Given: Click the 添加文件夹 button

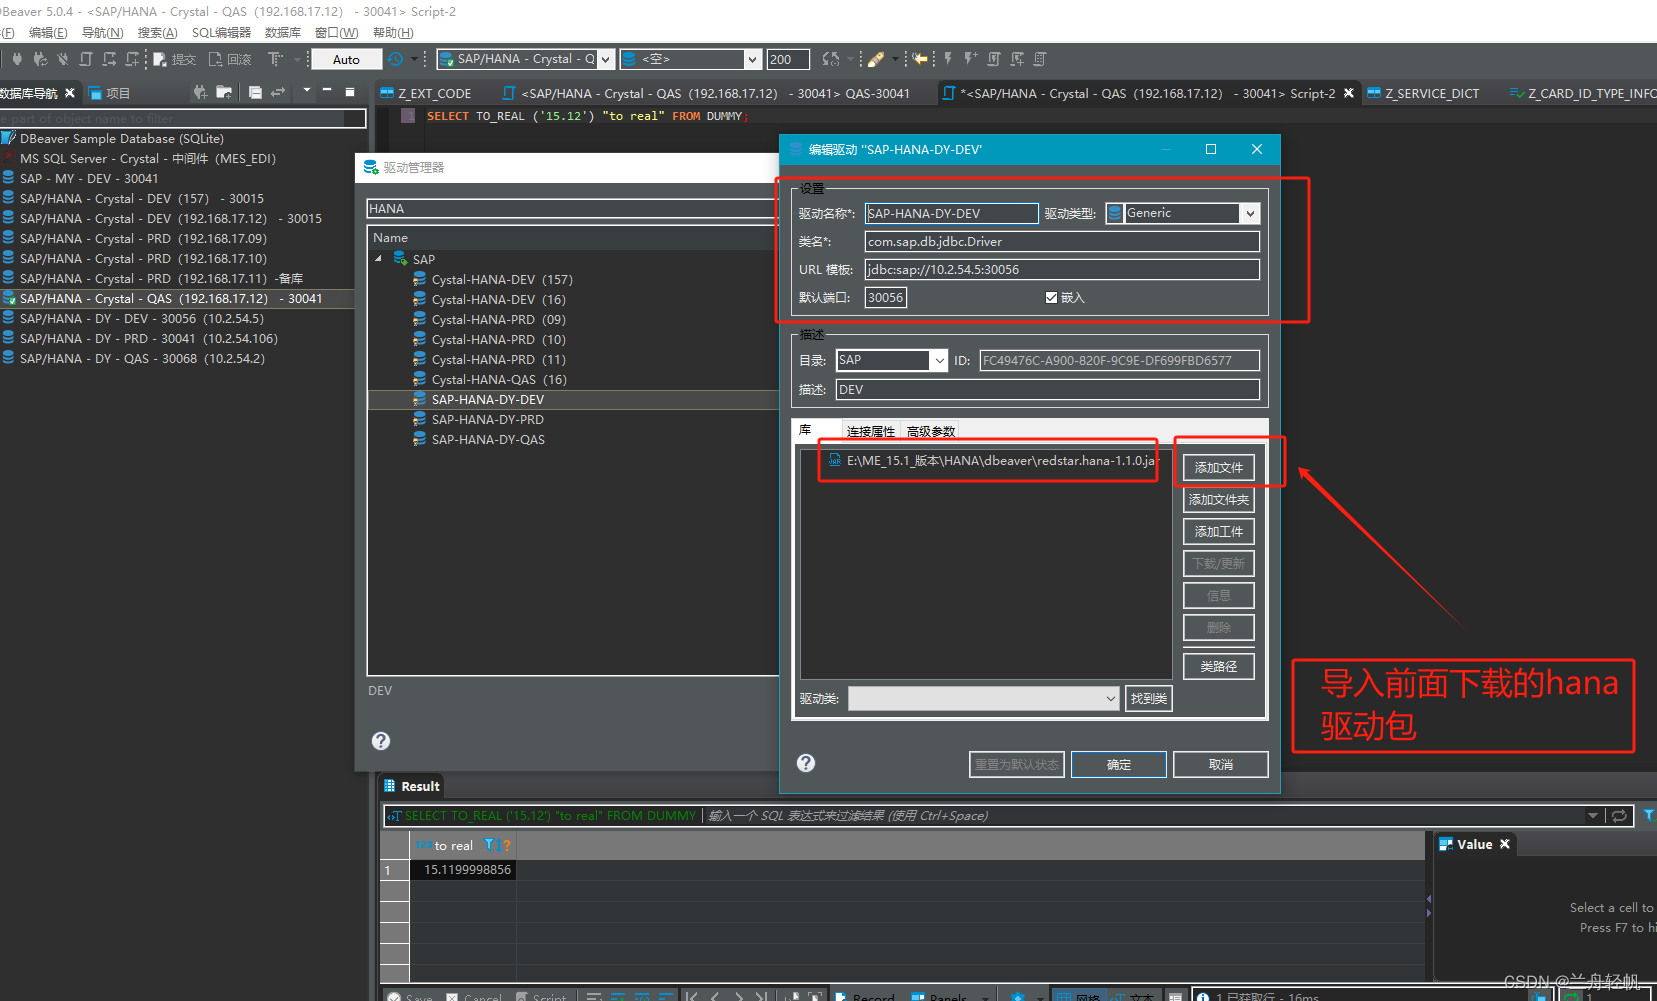Looking at the screenshot, I should pyautogui.click(x=1218, y=499).
